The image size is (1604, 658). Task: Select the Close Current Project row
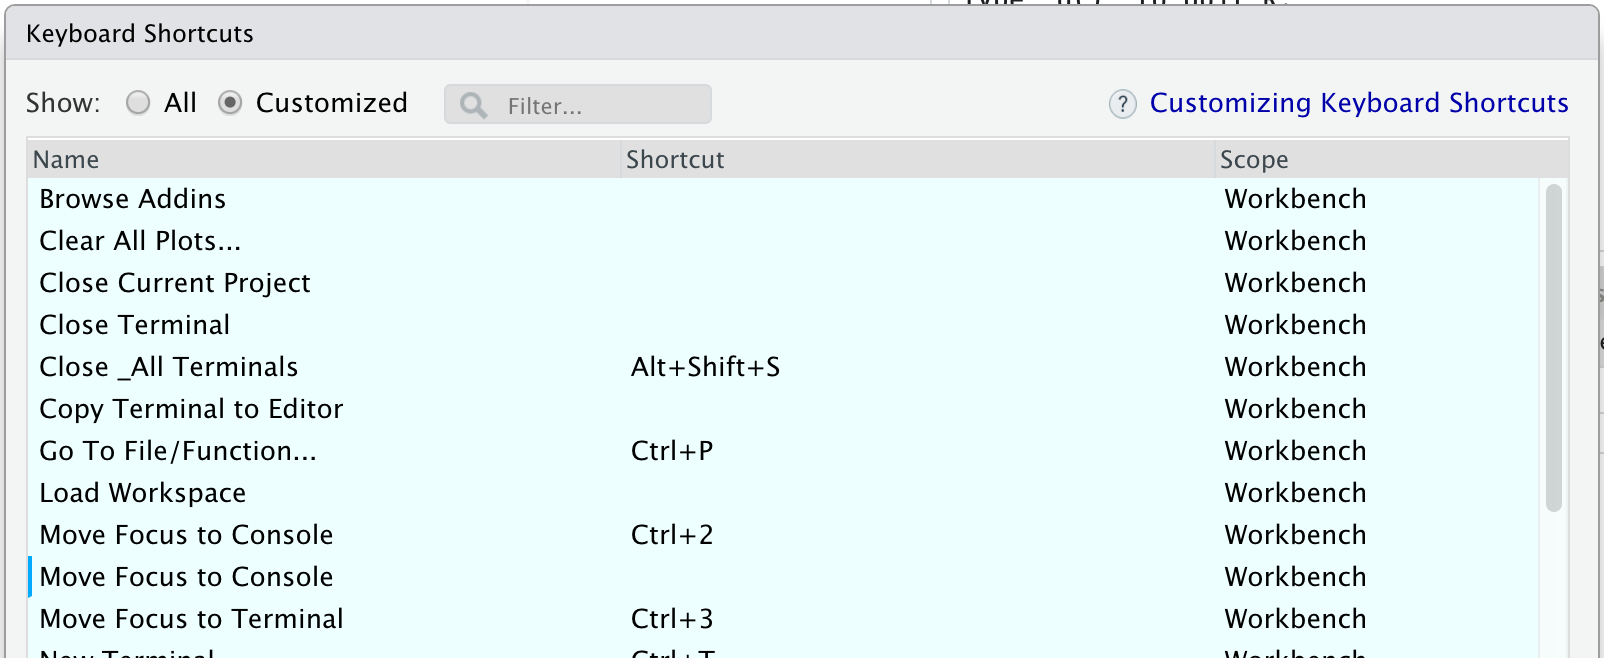coord(174,282)
